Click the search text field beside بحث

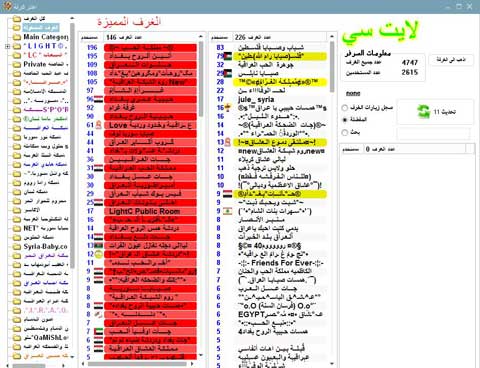pyautogui.click(x=433, y=133)
